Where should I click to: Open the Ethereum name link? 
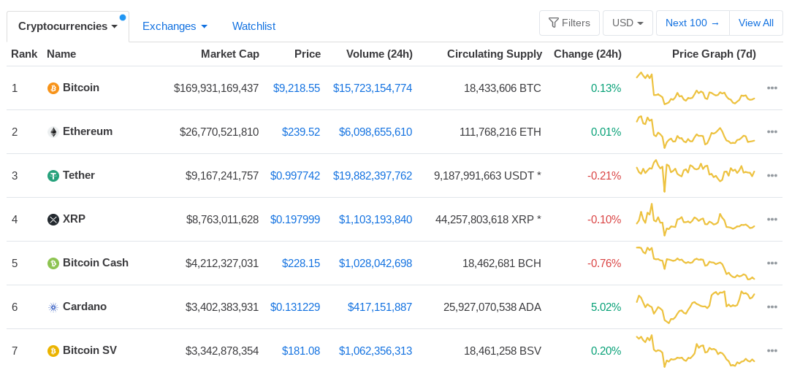click(88, 132)
